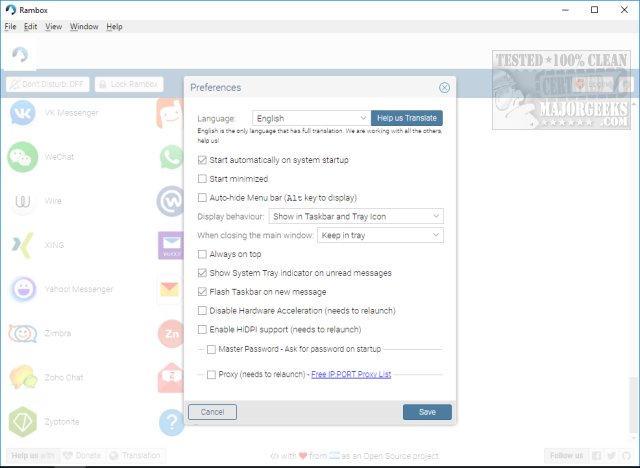
Task: Uncheck Flash Taskbar on new message
Action: point(202,292)
